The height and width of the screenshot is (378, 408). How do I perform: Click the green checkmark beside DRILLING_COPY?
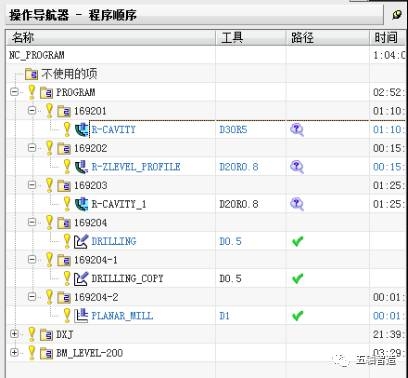coord(297,278)
